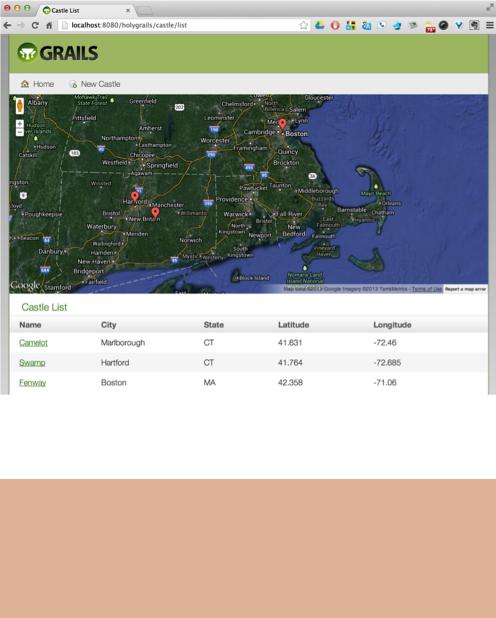Screen dimensions: 496x618
Task: Click Providence label on the map
Action: [x=231, y=199]
